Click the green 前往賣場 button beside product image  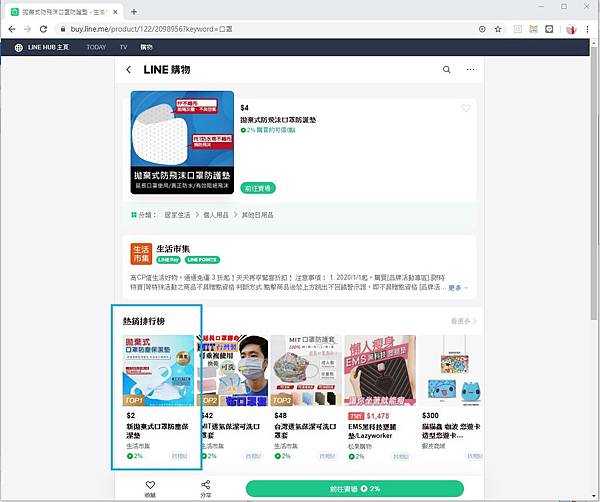coord(258,188)
